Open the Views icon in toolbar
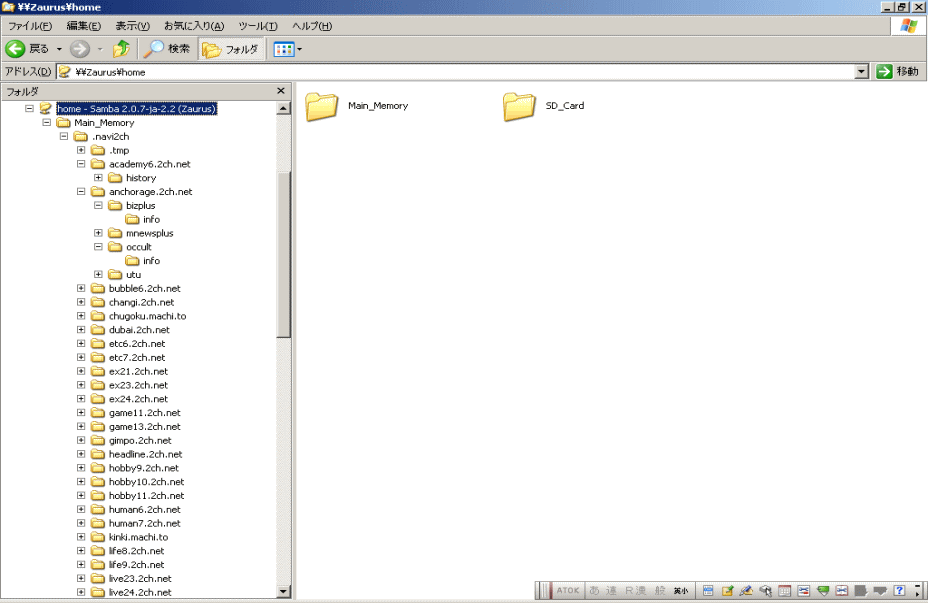This screenshot has width=928, height=603. (x=283, y=49)
